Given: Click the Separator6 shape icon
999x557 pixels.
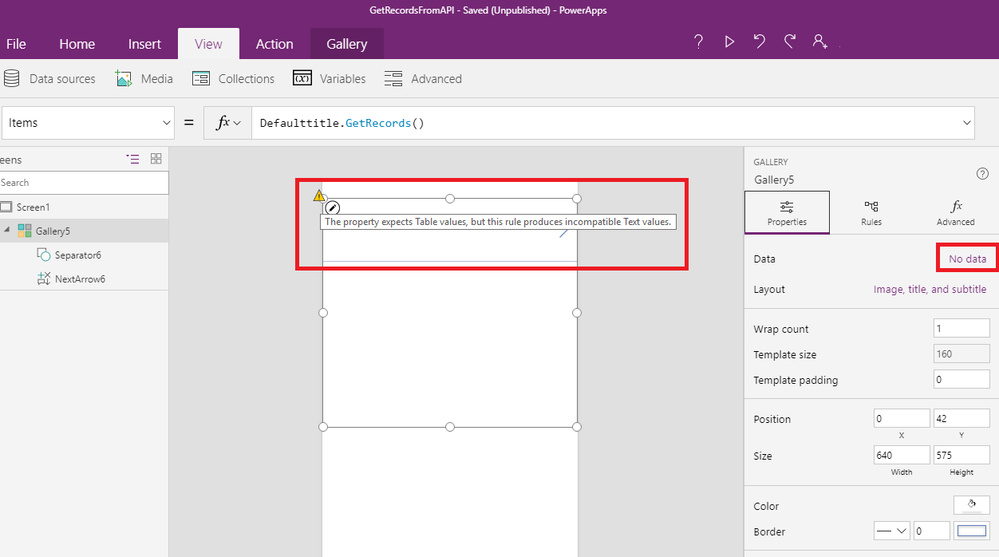Looking at the screenshot, I should coord(43,255).
